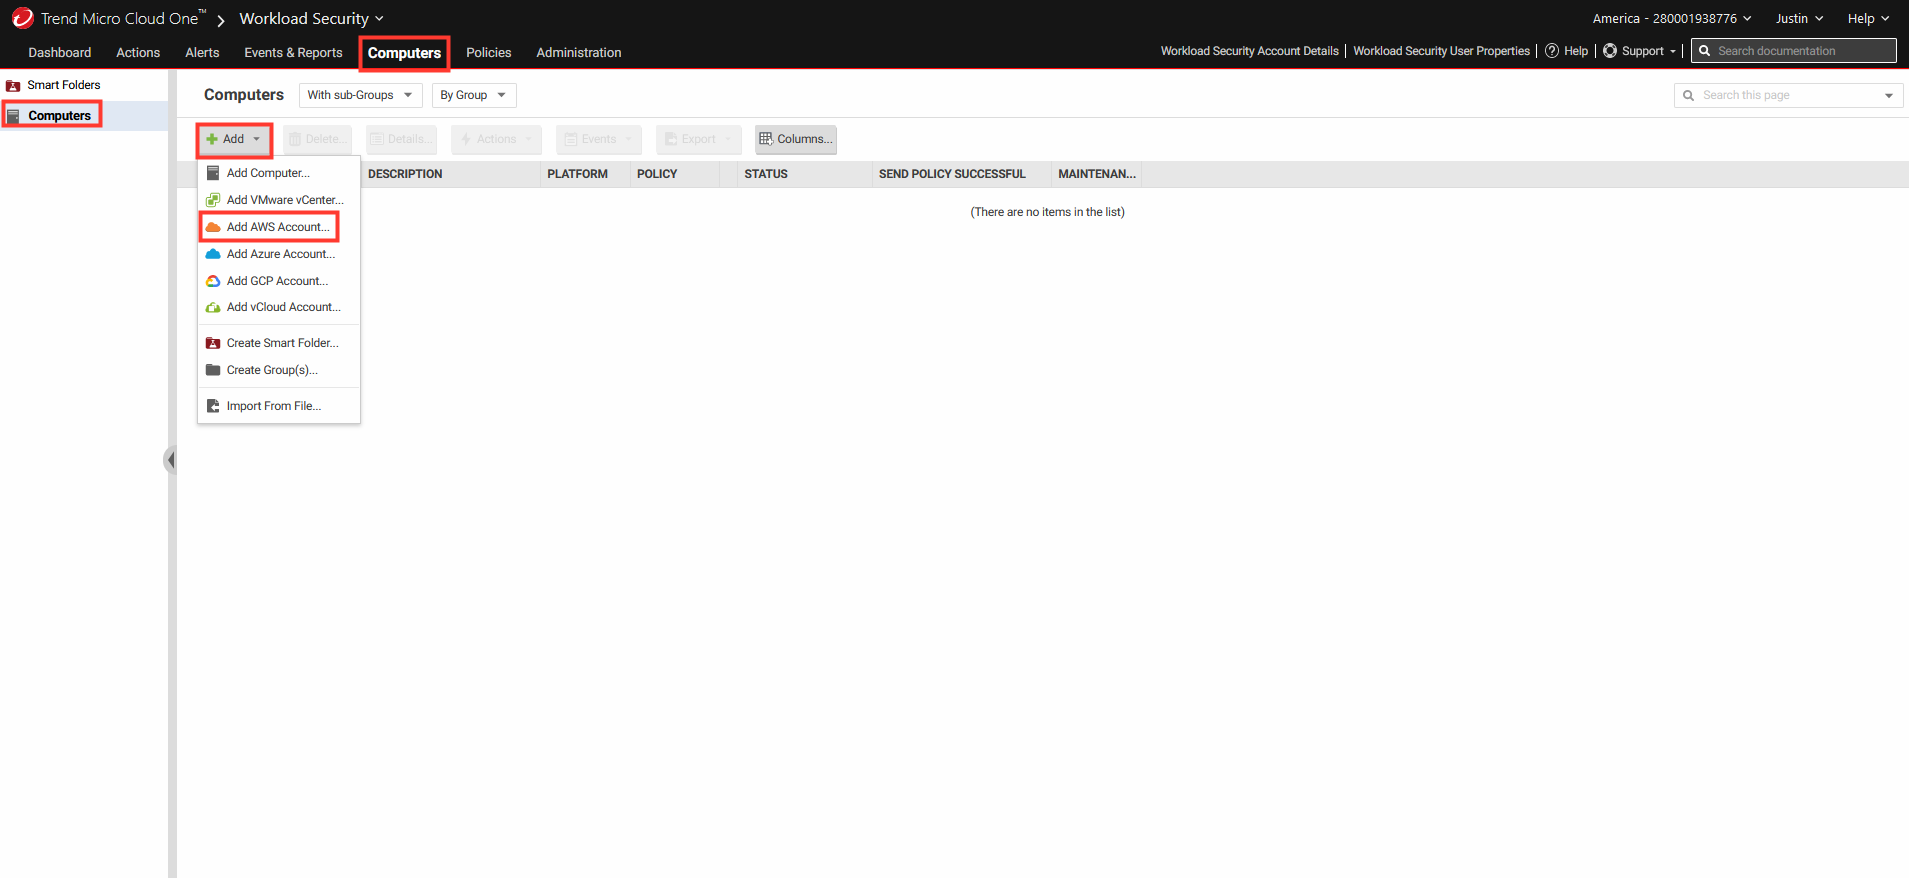
Task: Choose Create Smart Folder... menu entry
Action: point(279,343)
